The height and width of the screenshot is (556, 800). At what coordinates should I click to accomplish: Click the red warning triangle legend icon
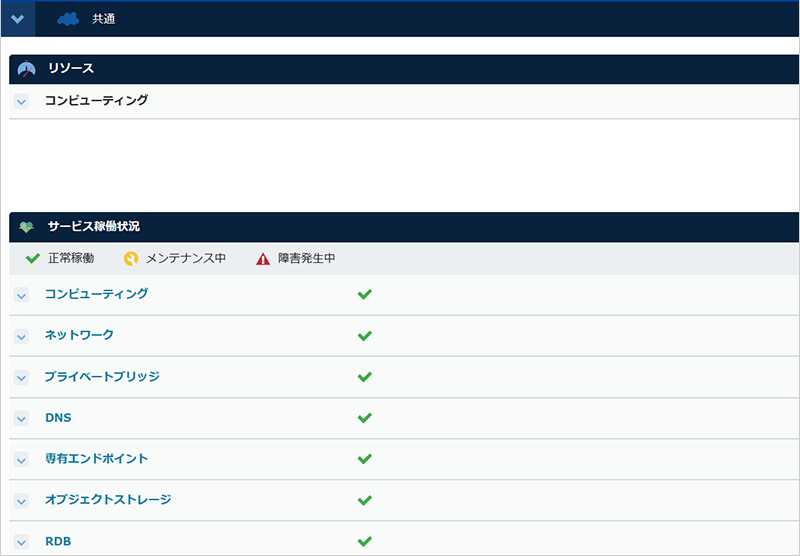263,259
